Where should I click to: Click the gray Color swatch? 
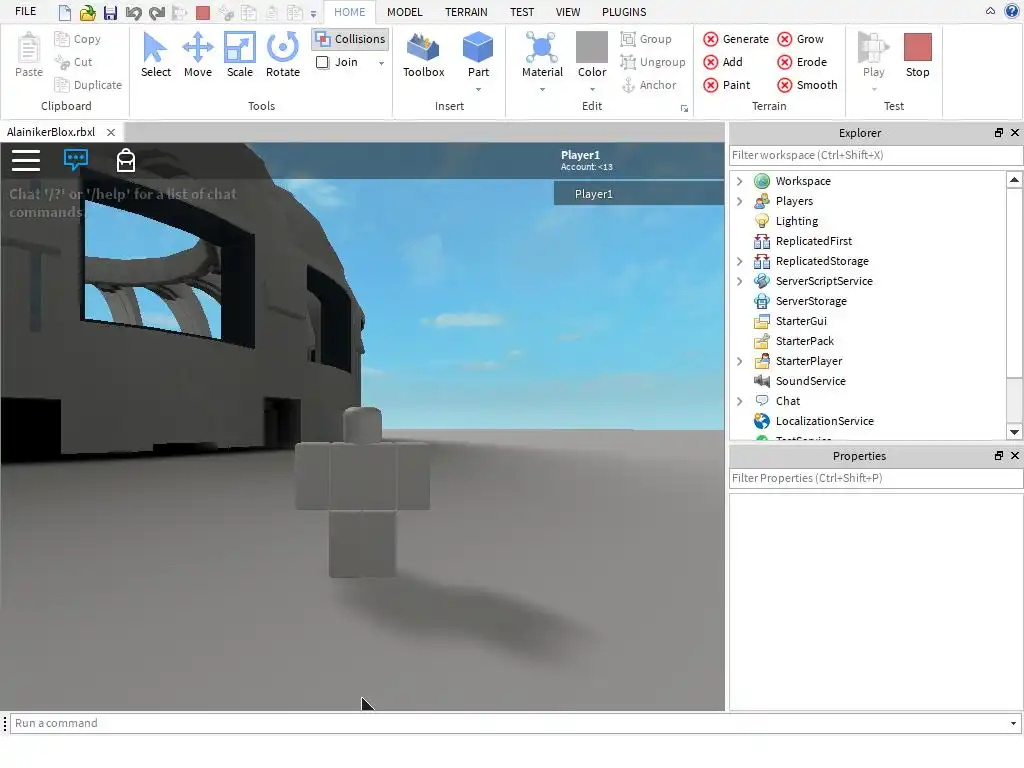pos(592,47)
